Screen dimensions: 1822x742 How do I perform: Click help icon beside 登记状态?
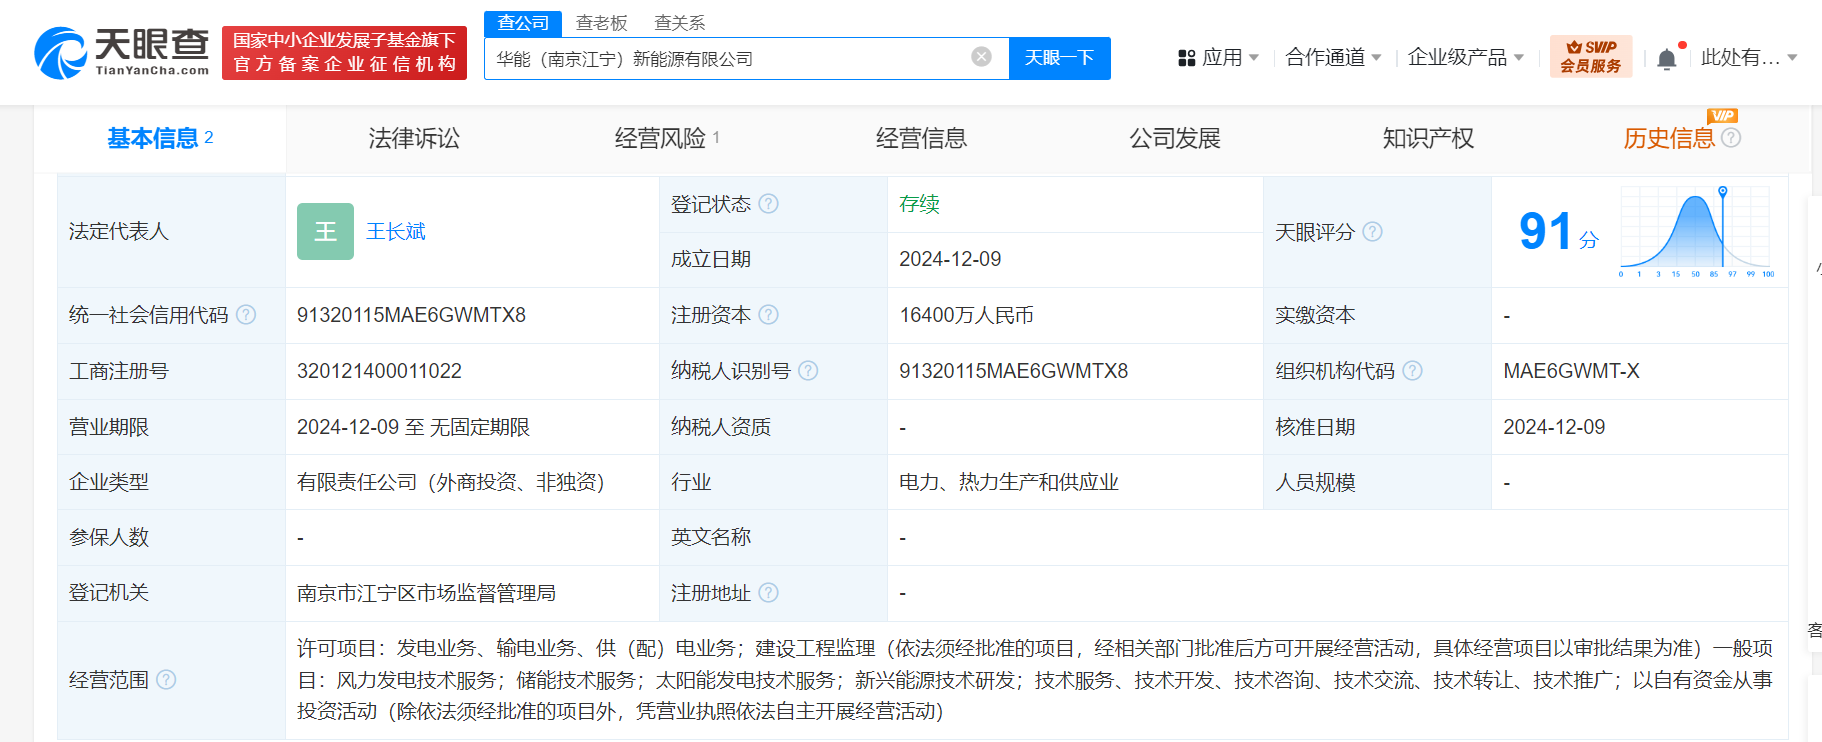pyautogui.click(x=768, y=204)
